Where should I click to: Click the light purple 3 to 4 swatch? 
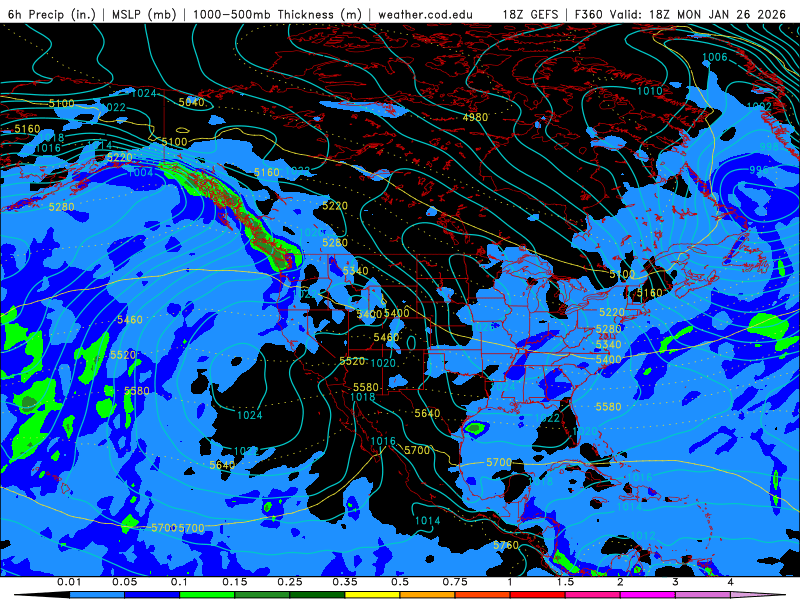click(x=703, y=595)
